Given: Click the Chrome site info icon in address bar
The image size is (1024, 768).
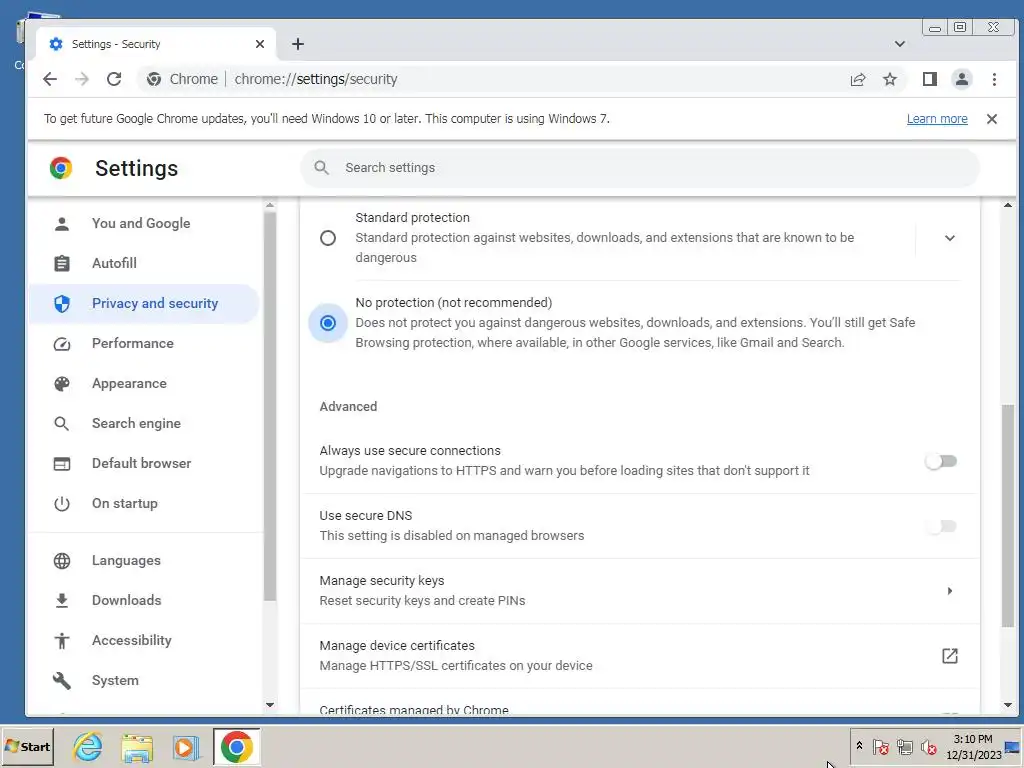Looking at the screenshot, I should pyautogui.click(x=154, y=79).
